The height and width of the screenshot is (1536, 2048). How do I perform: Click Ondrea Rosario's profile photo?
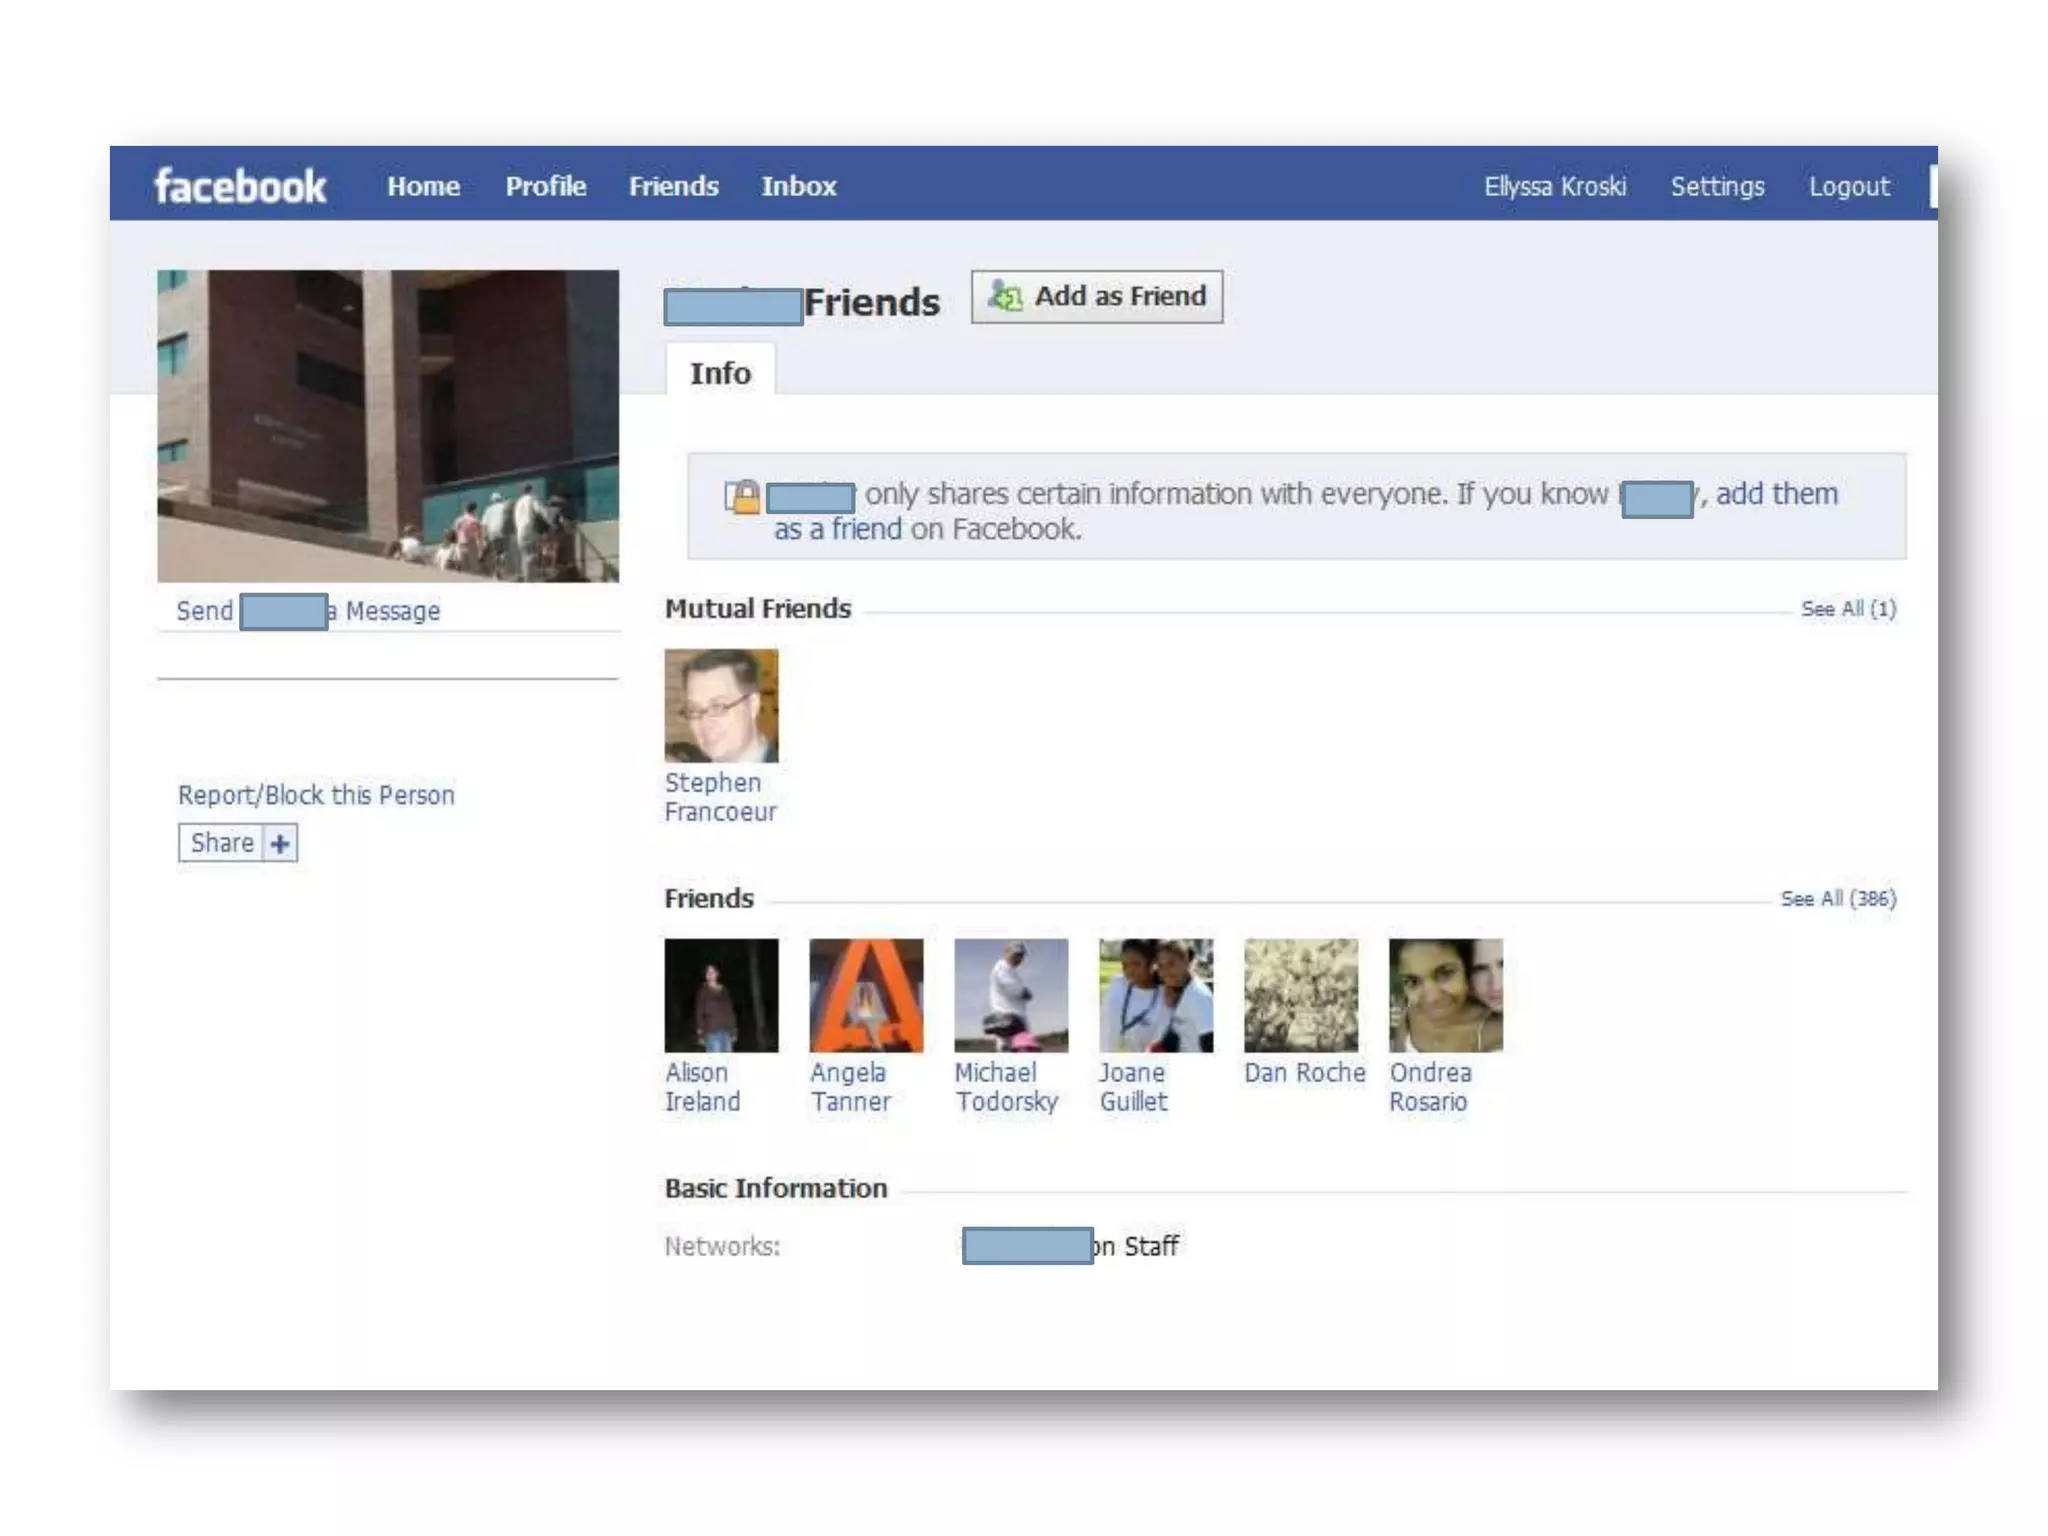click(1446, 995)
